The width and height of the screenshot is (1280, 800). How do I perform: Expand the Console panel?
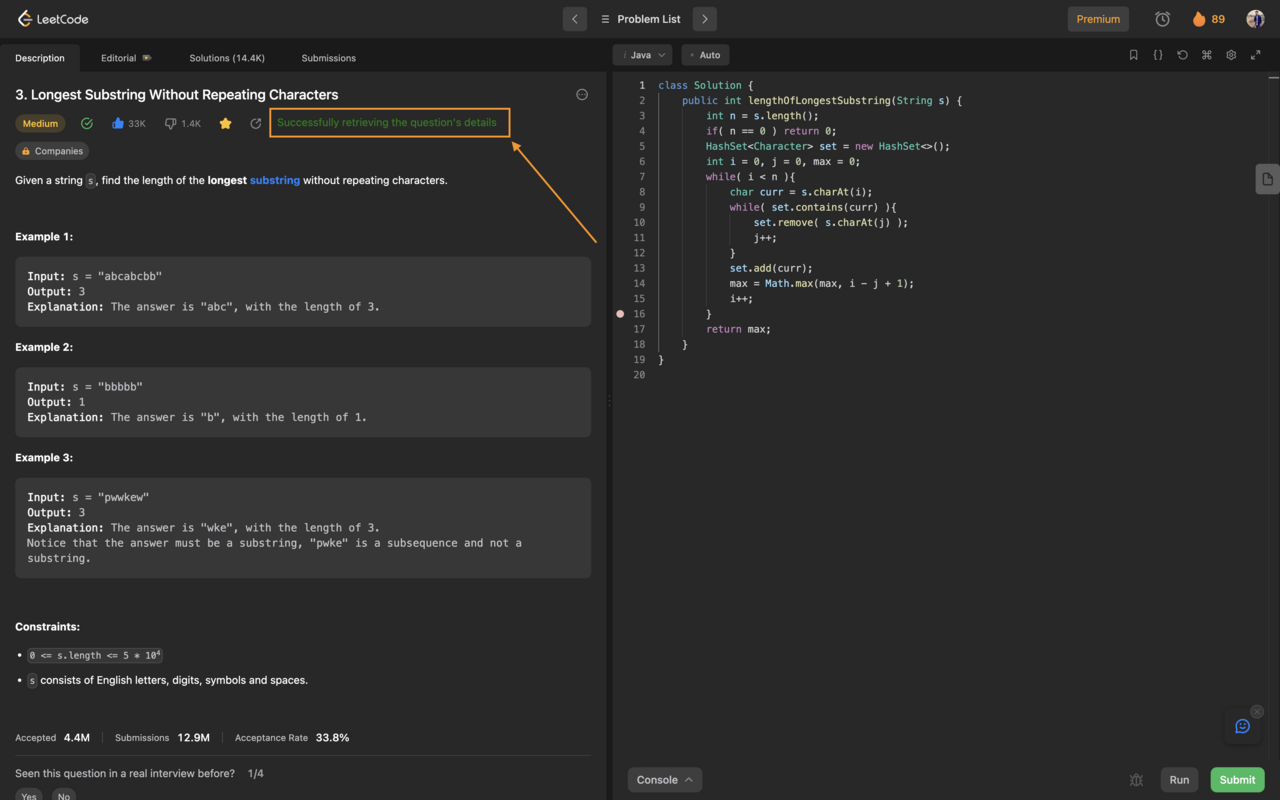click(665, 780)
